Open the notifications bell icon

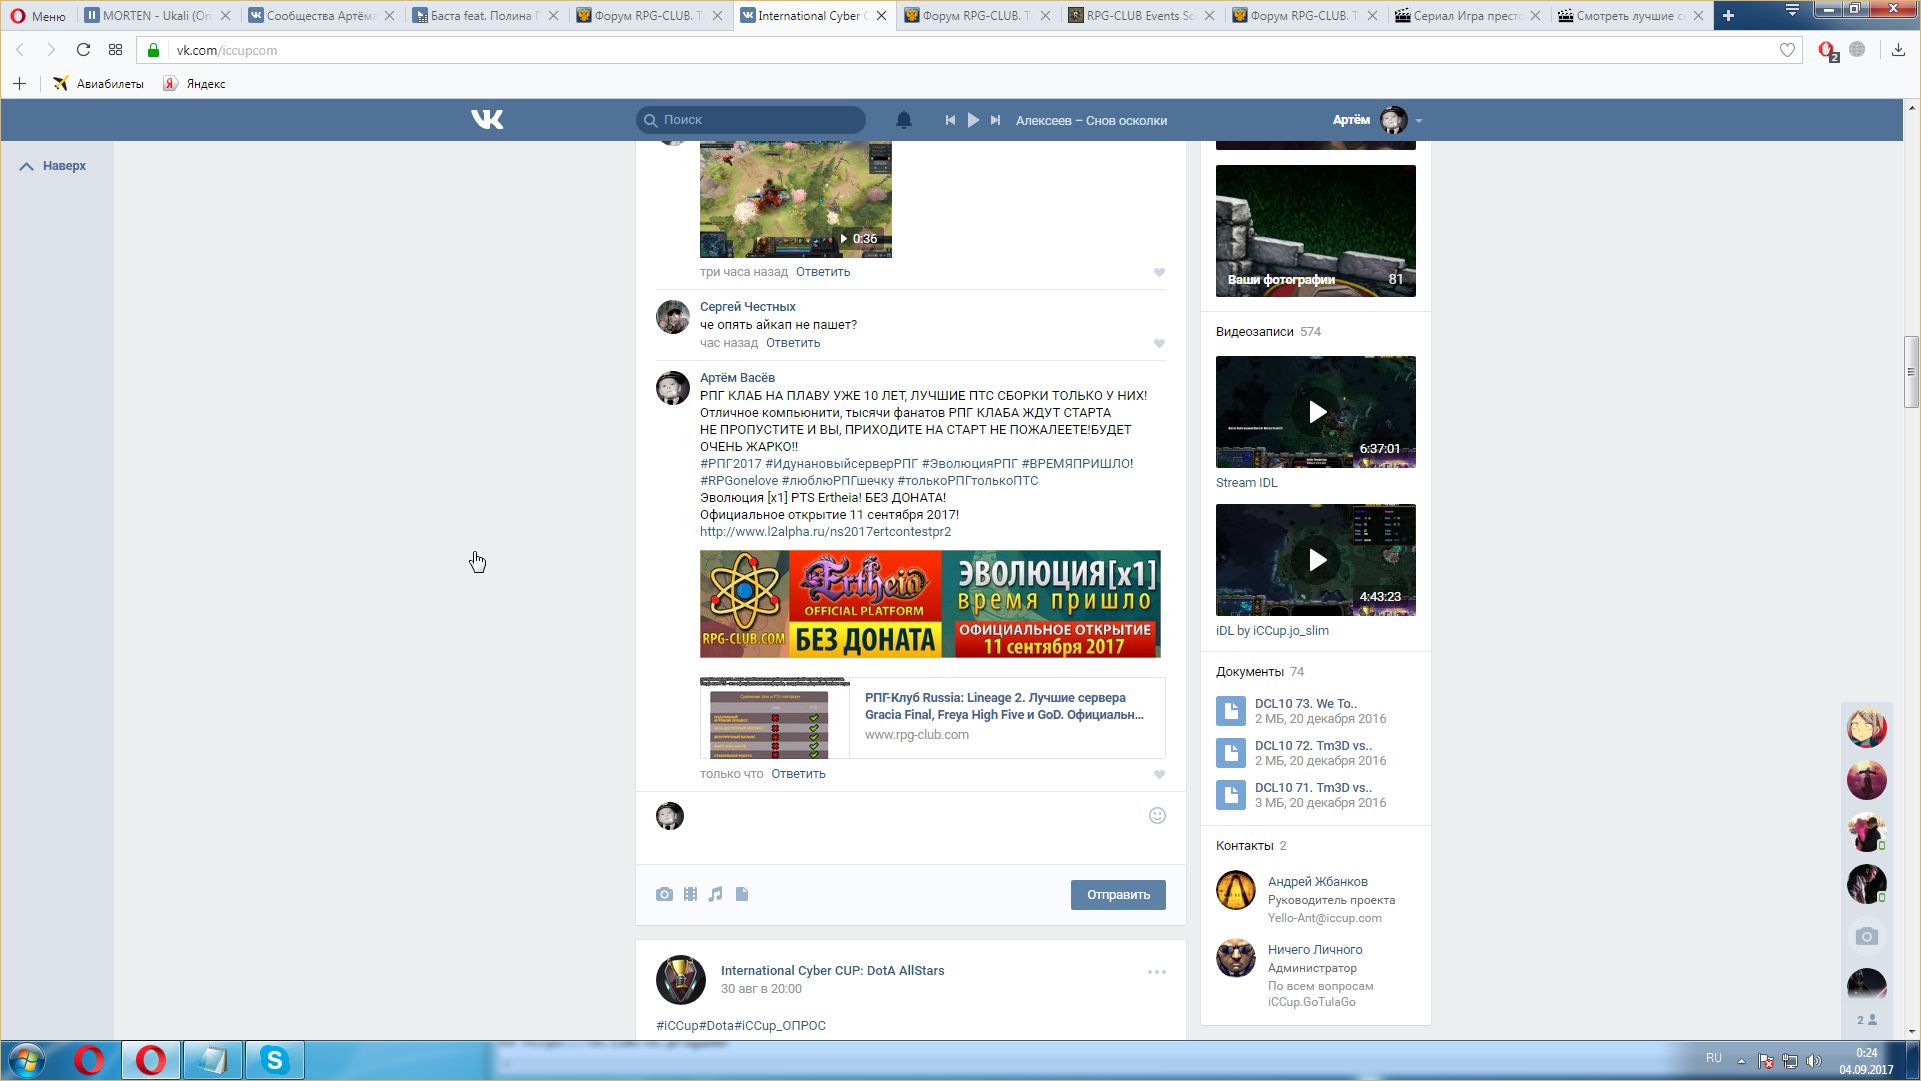coord(903,120)
